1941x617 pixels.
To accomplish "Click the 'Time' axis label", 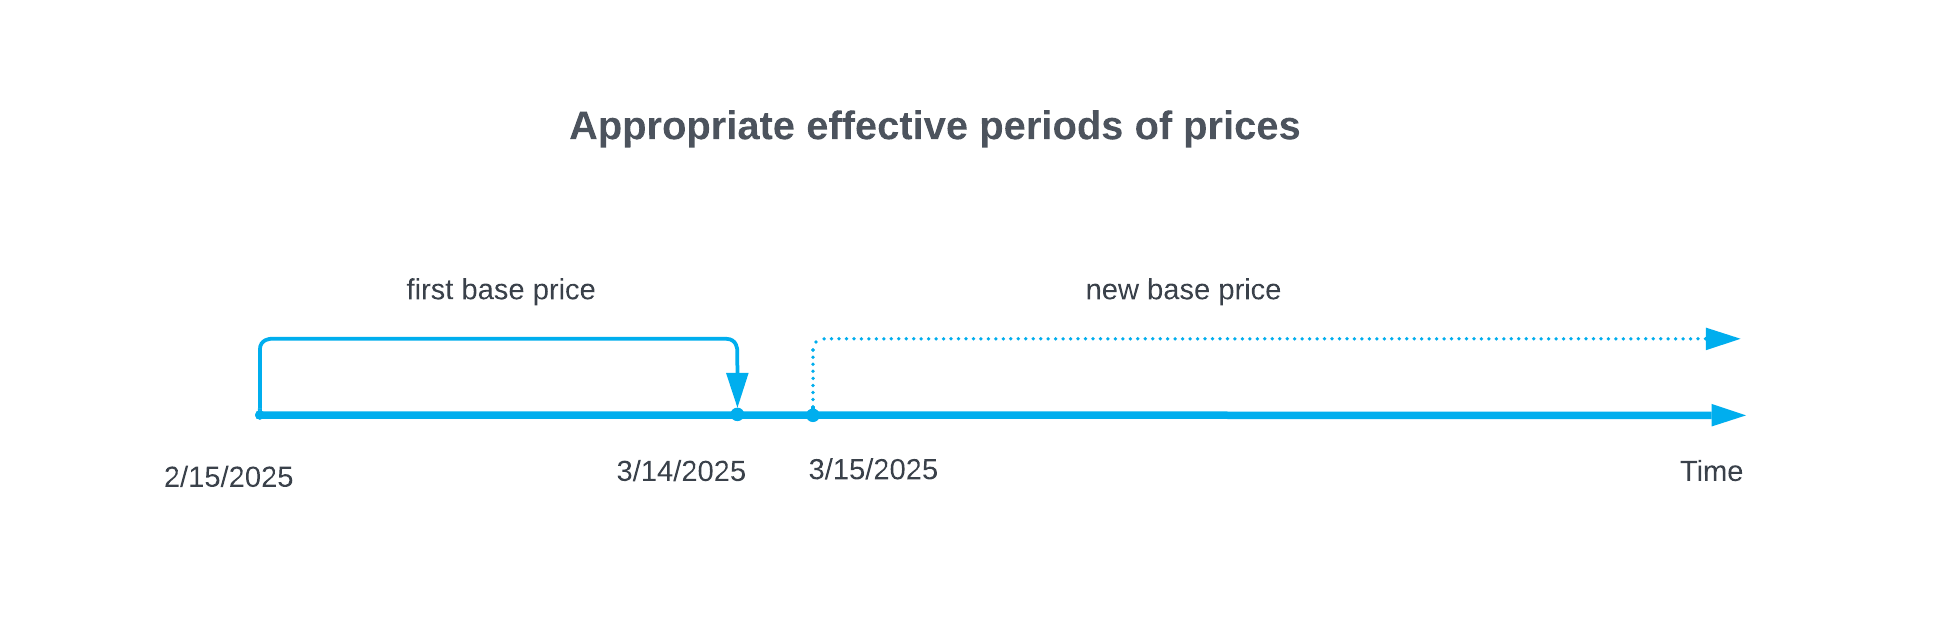I will [1711, 471].
